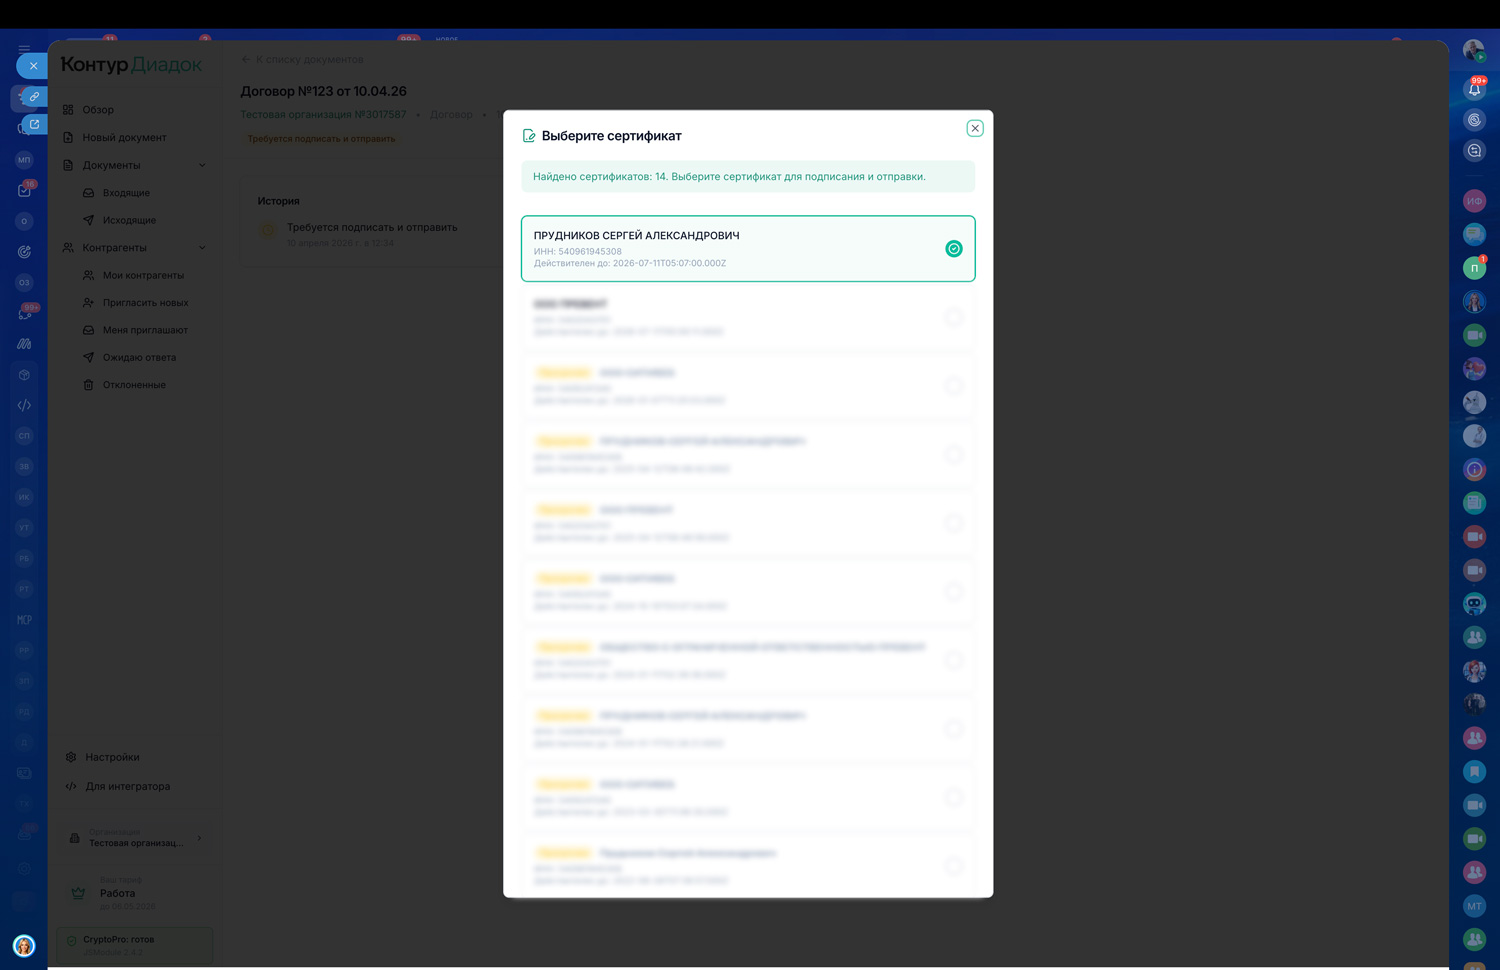This screenshot has width=1500, height=970.
Task: Open the code brackets icon in left rail
Action: click(x=24, y=405)
